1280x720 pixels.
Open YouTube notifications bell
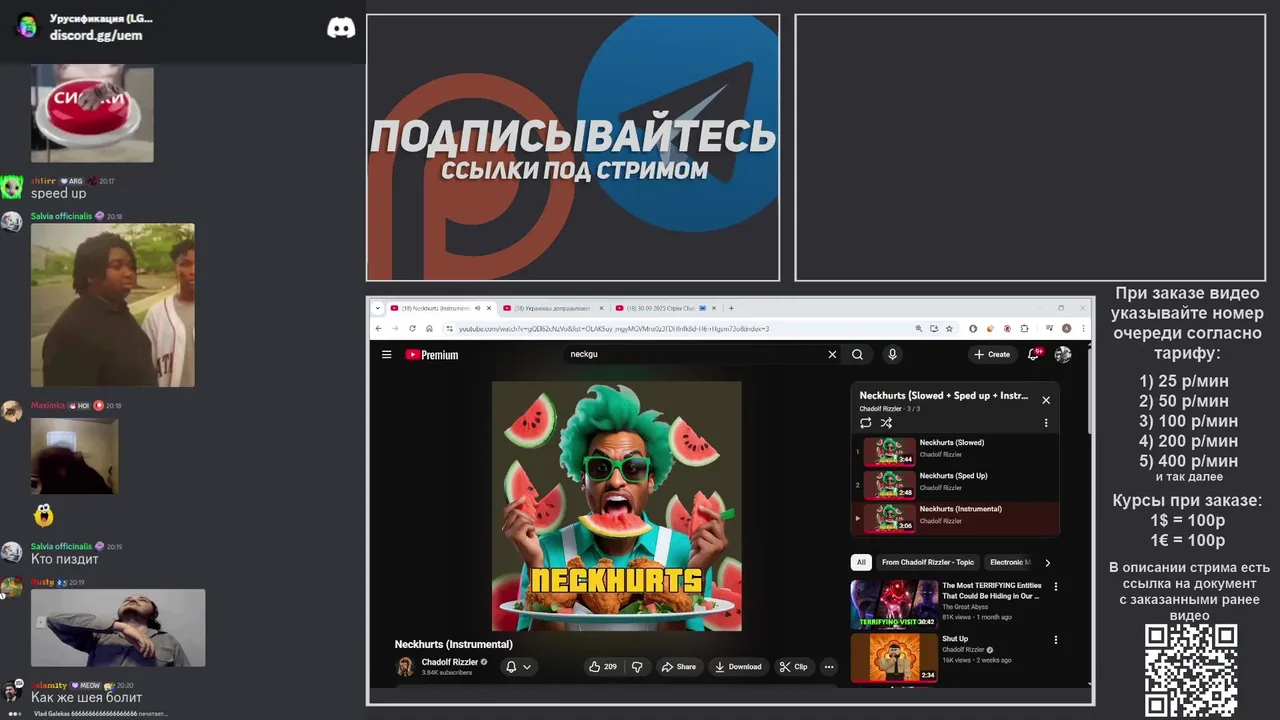click(1034, 354)
